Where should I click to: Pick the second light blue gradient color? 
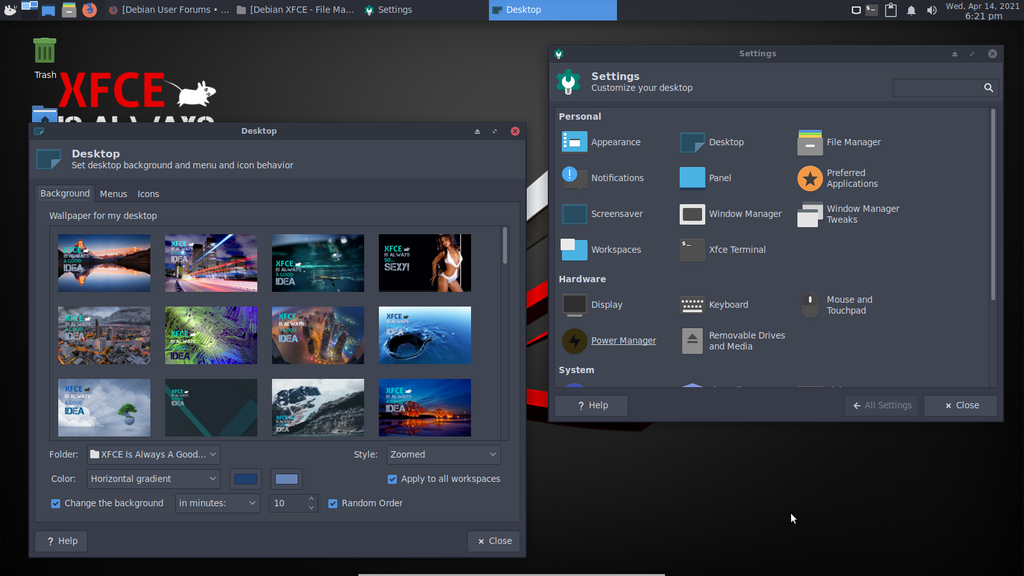coord(287,479)
